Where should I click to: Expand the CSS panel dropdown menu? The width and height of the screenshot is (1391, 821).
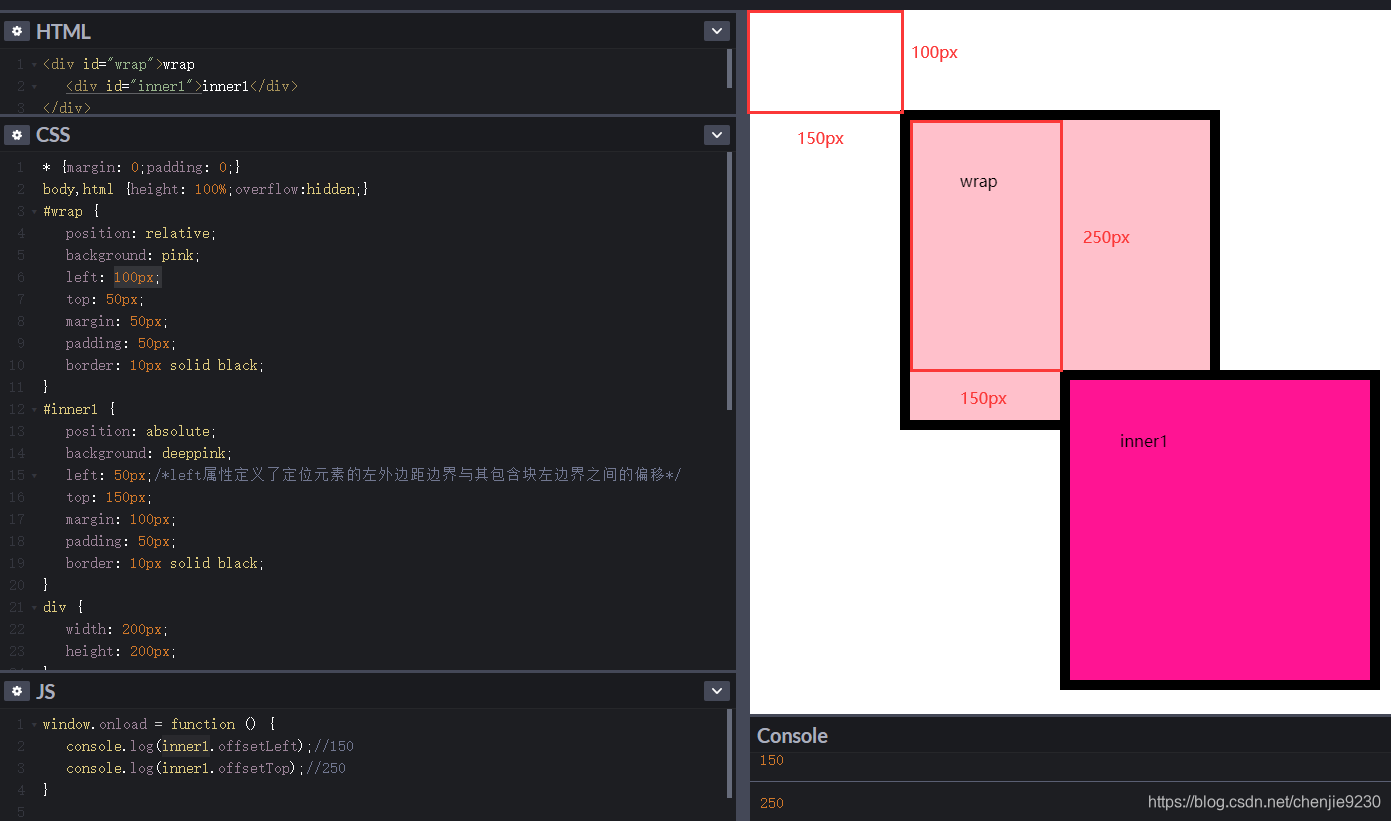(x=716, y=135)
